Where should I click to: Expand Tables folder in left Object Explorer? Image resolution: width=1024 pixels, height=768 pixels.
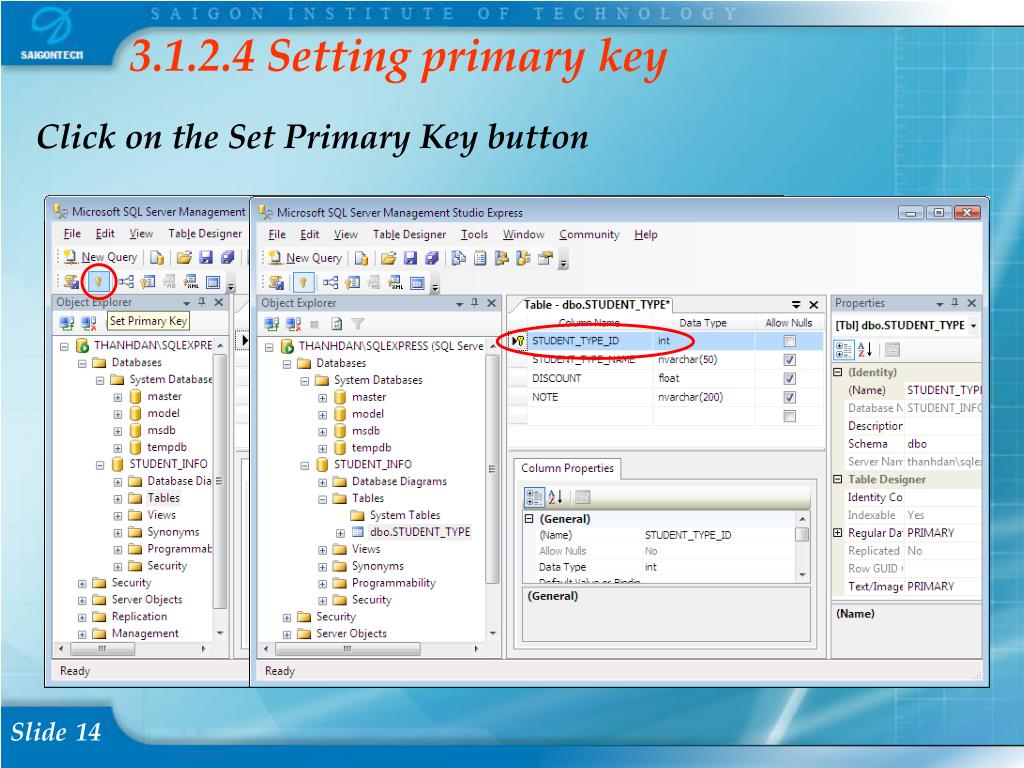(118, 499)
